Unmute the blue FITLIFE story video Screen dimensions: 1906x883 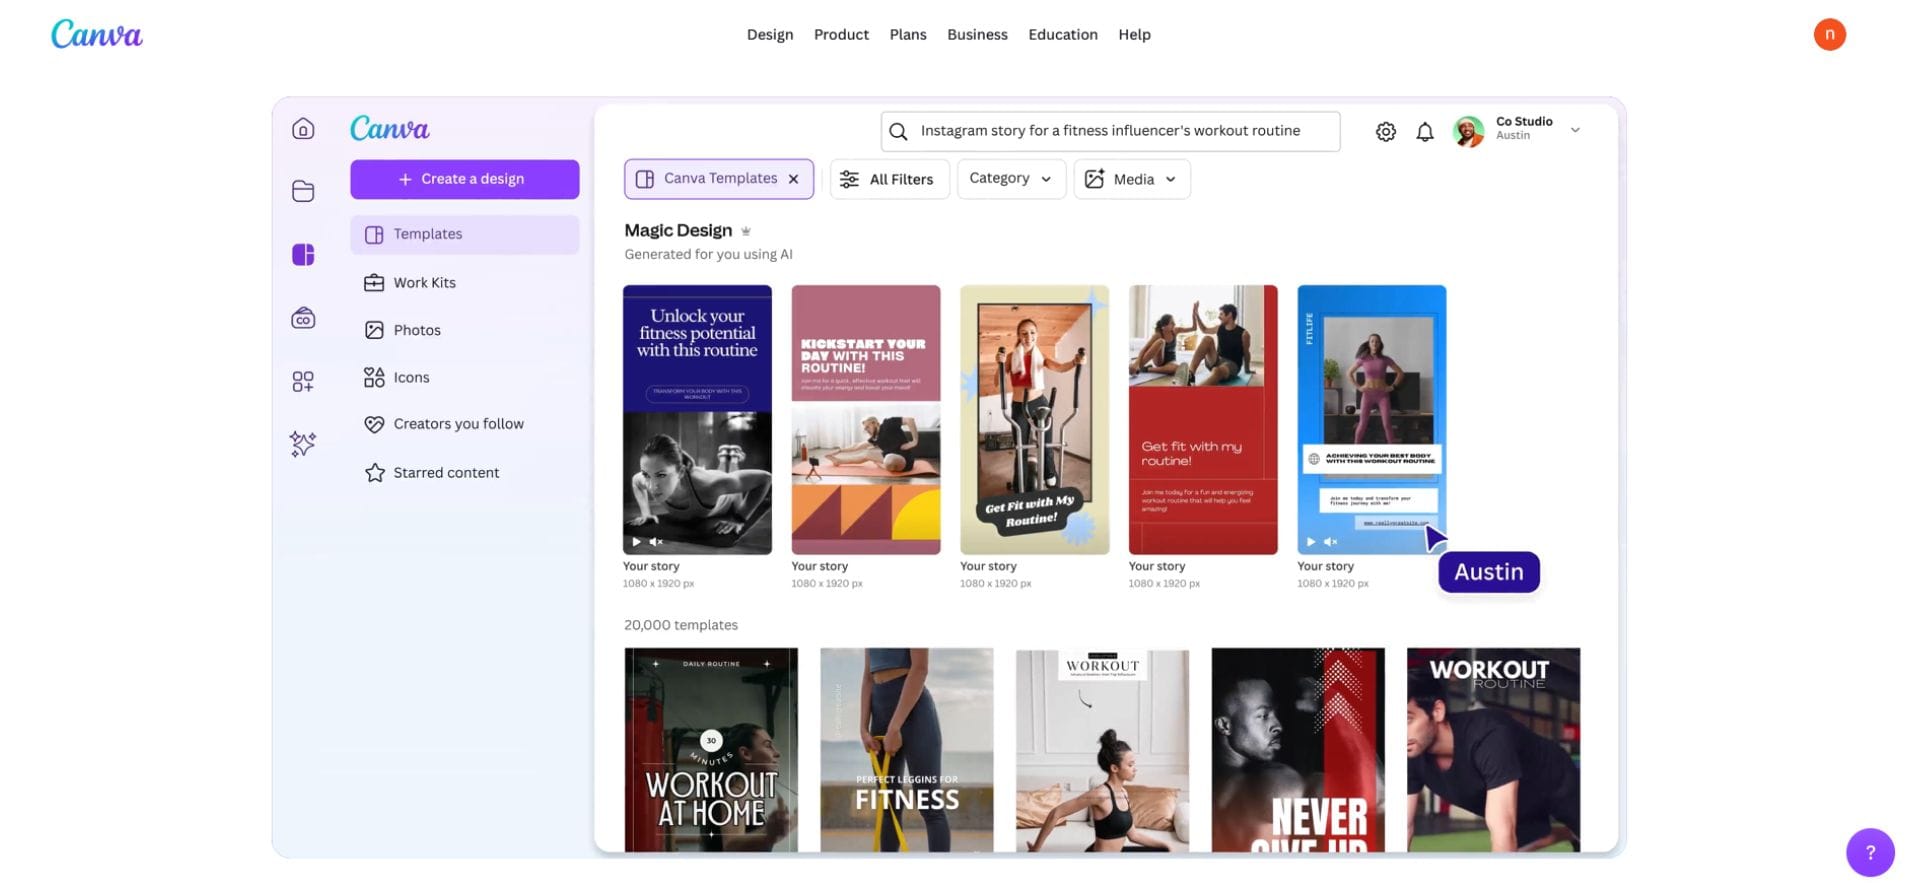pos(1330,541)
